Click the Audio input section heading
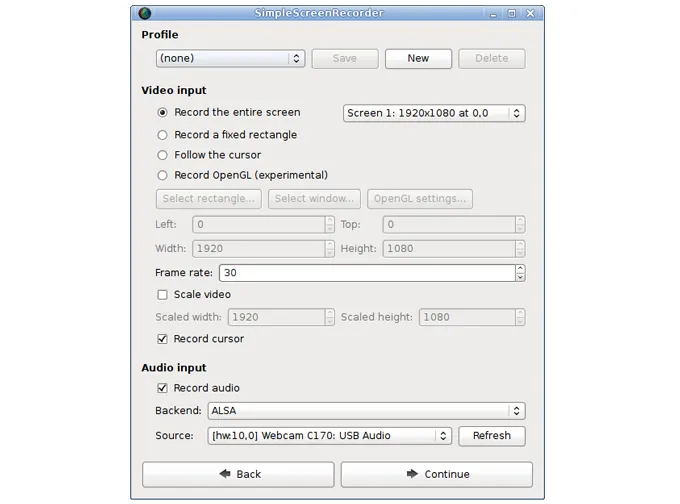 point(174,368)
